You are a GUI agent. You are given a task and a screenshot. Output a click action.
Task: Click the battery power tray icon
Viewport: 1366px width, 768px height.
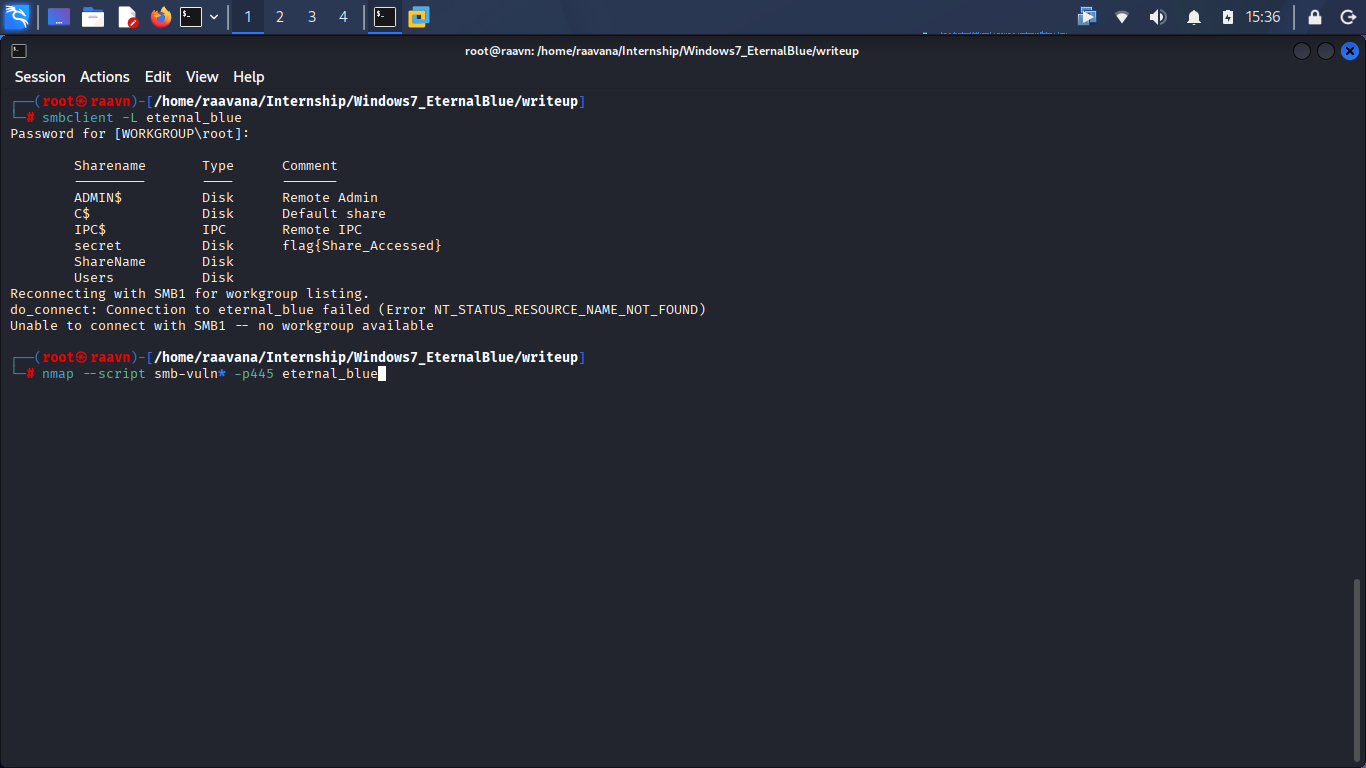click(x=1228, y=17)
